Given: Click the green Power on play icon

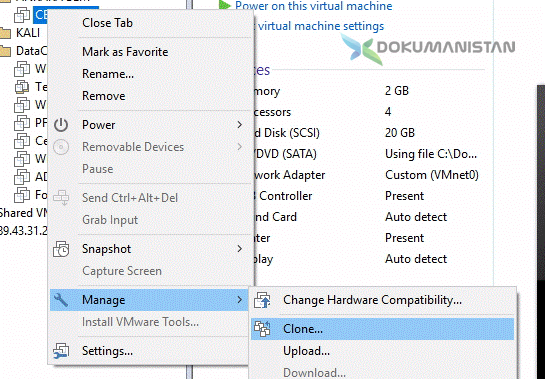Looking at the screenshot, I should (x=225, y=5).
